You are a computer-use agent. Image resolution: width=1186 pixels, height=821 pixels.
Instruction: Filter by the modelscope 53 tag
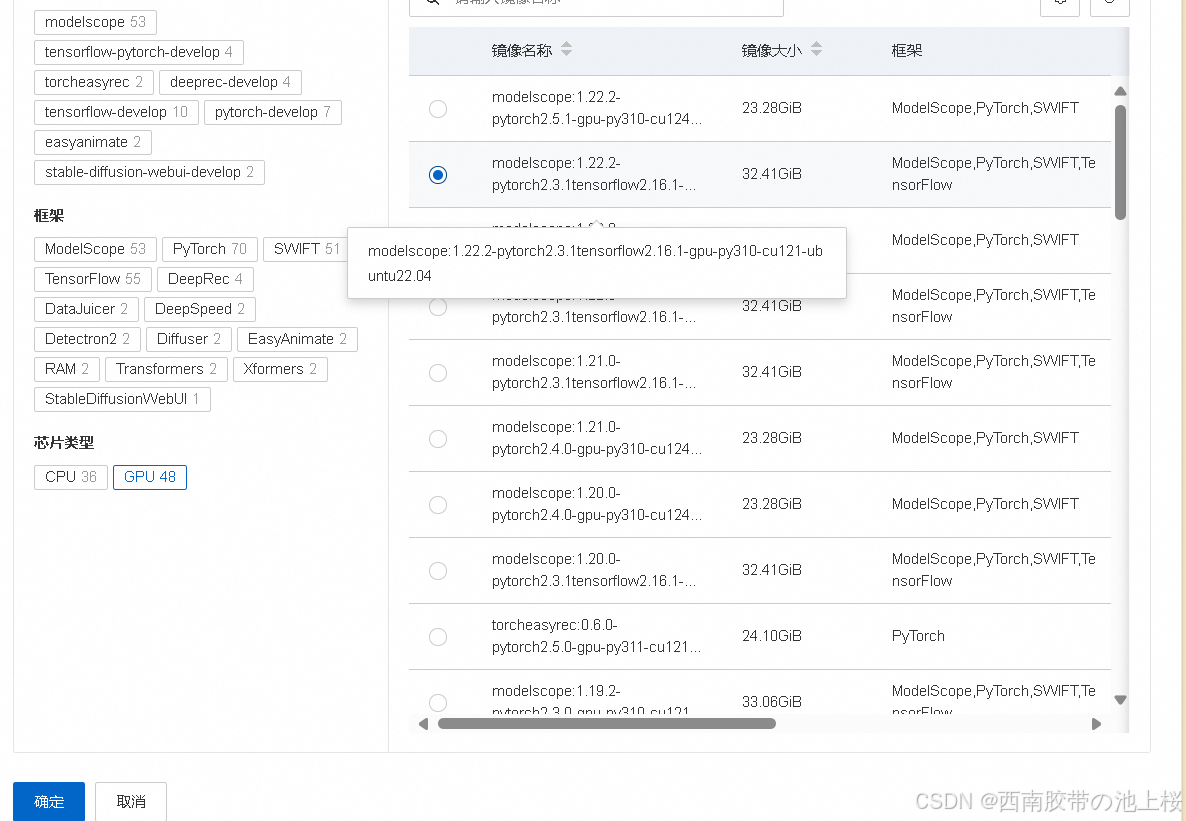pos(95,22)
